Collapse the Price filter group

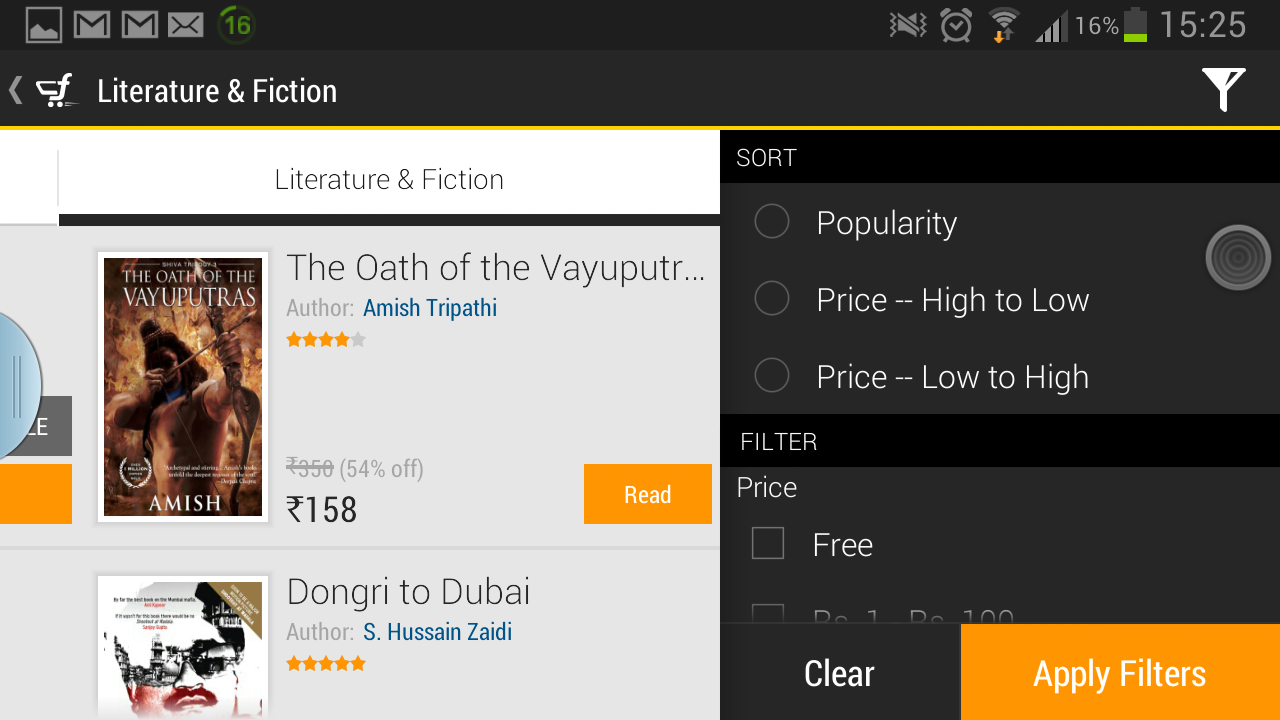[765, 487]
